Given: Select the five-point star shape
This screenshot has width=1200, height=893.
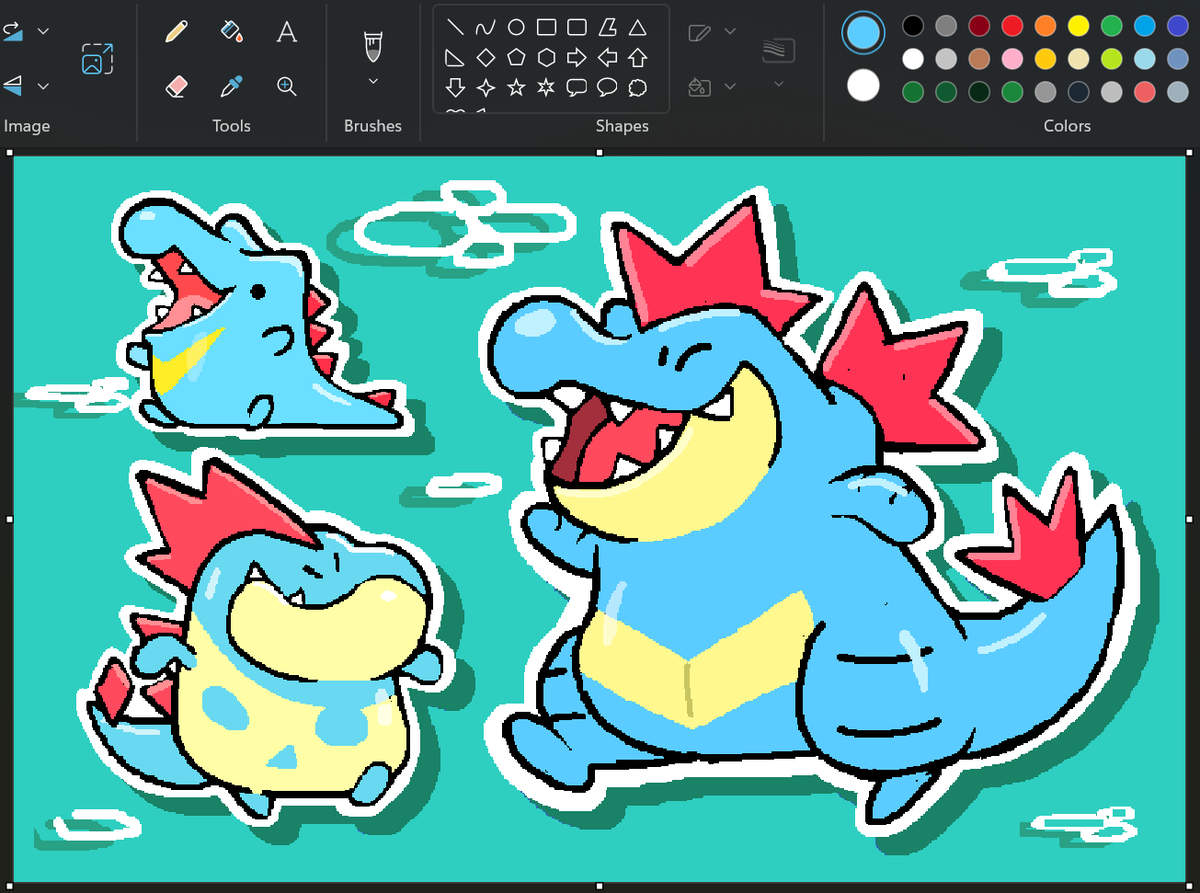Looking at the screenshot, I should pyautogui.click(x=516, y=88).
